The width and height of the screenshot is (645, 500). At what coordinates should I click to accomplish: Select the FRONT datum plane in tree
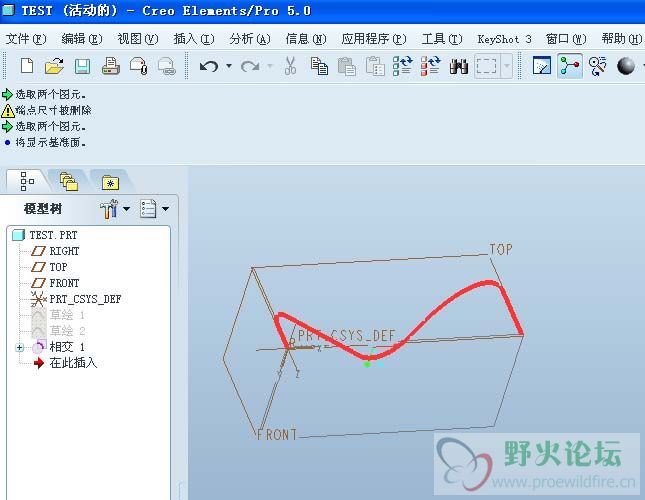click(x=55, y=283)
